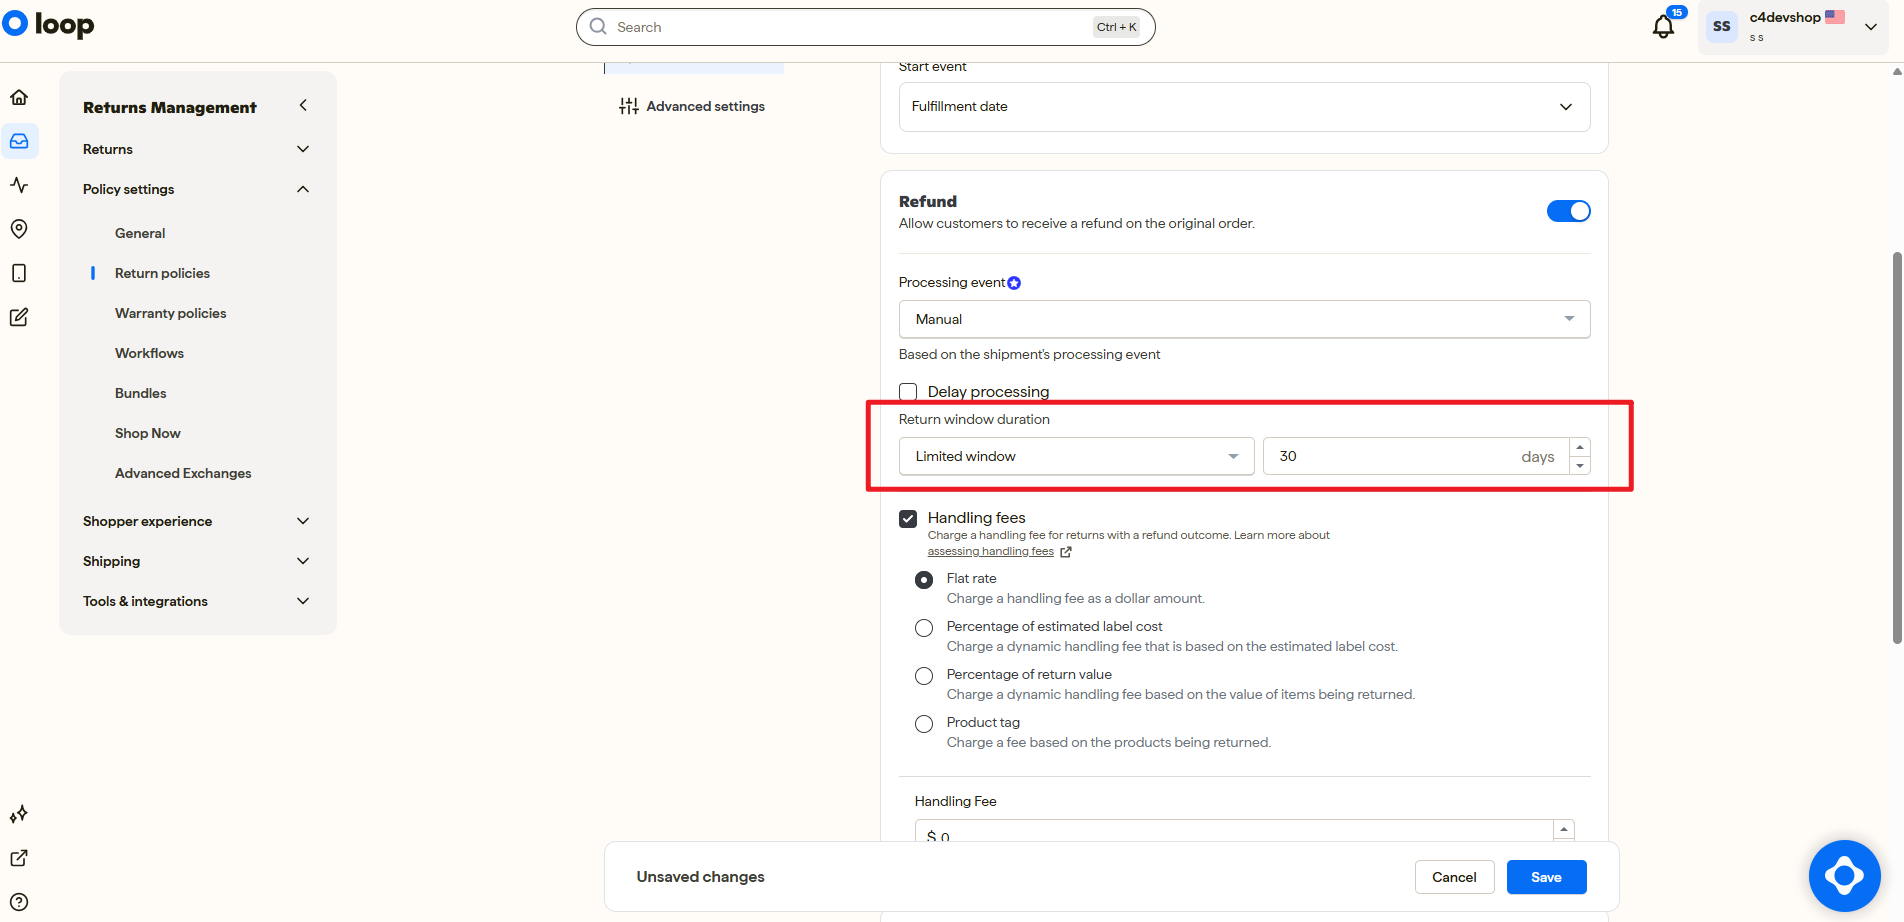Viewport: 1904px width, 922px height.
Task: Collapse the Returns Management panel
Action: click(303, 105)
